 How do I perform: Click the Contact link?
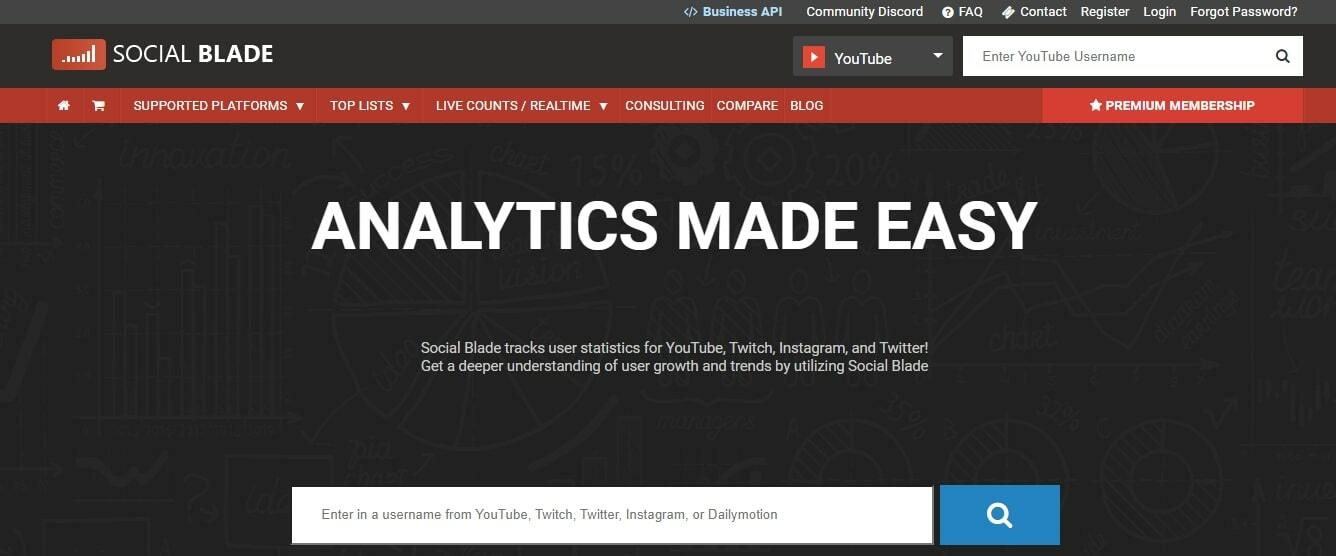(x=1034, y=12)
